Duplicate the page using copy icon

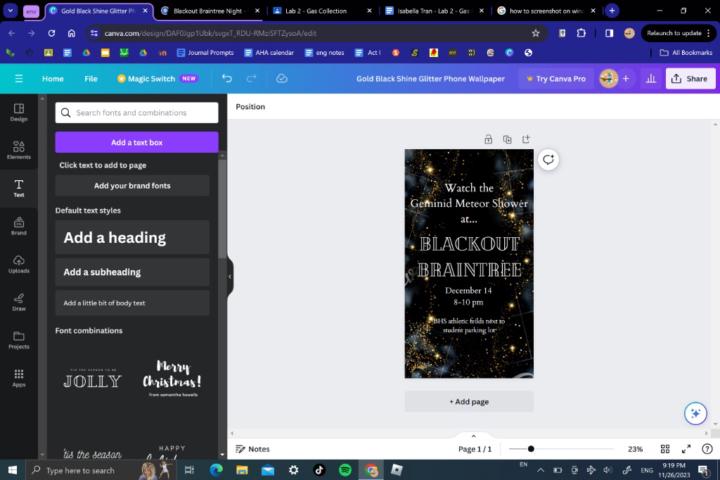(507, 139)
